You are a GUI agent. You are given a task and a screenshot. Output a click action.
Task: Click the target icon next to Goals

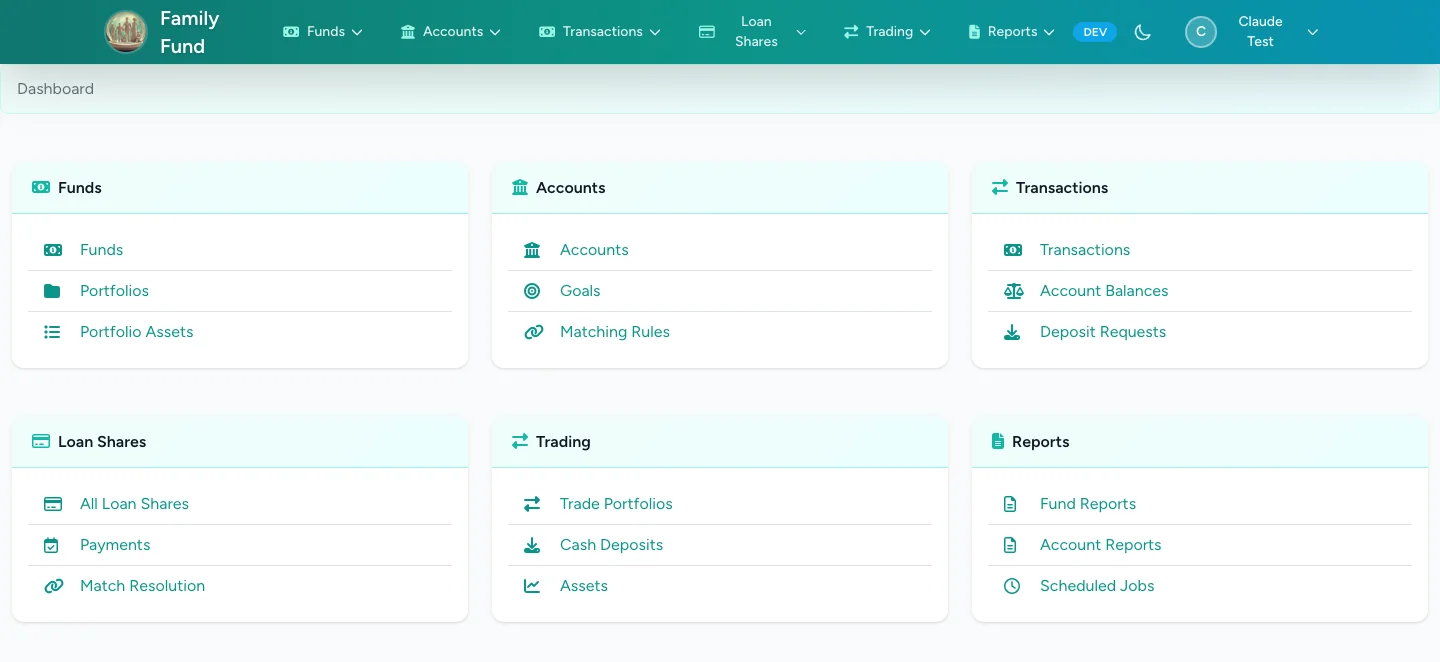(x=532, y=291)
